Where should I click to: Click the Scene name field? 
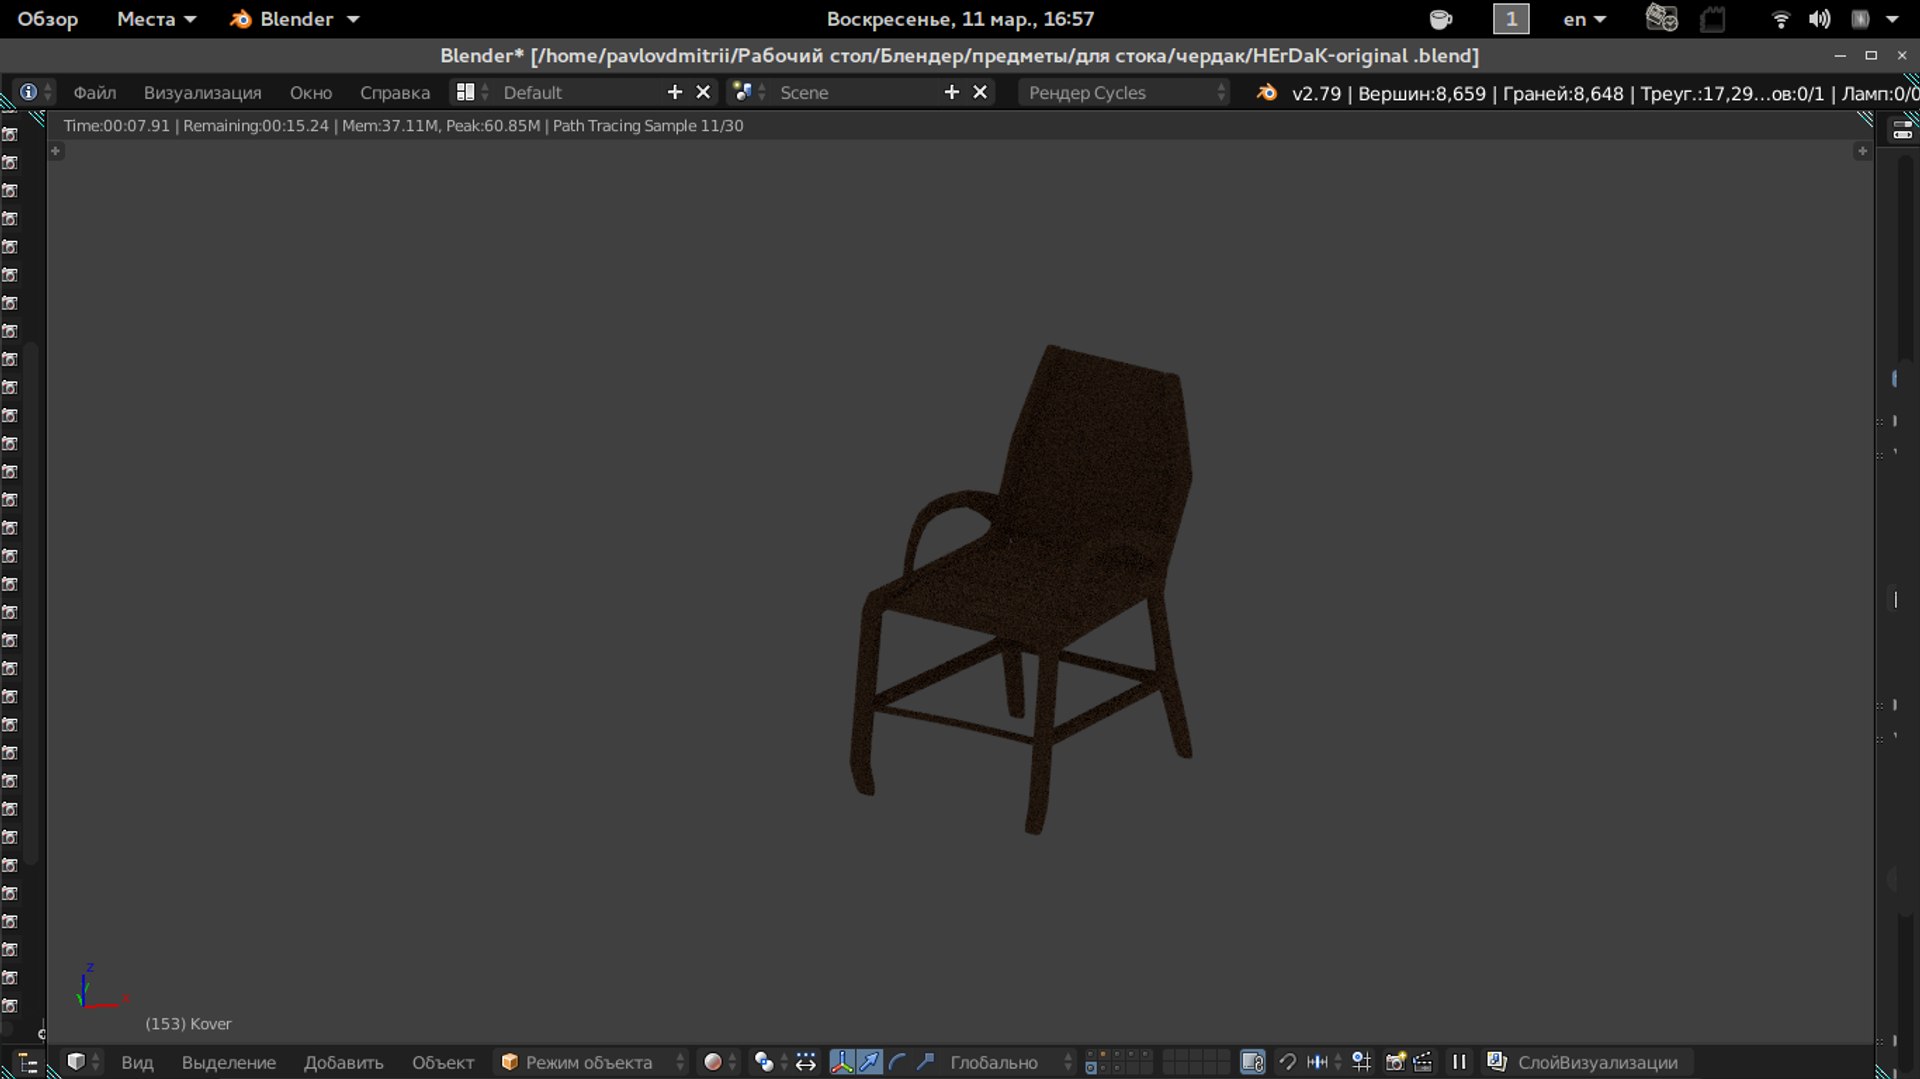[x=855, y=93]
